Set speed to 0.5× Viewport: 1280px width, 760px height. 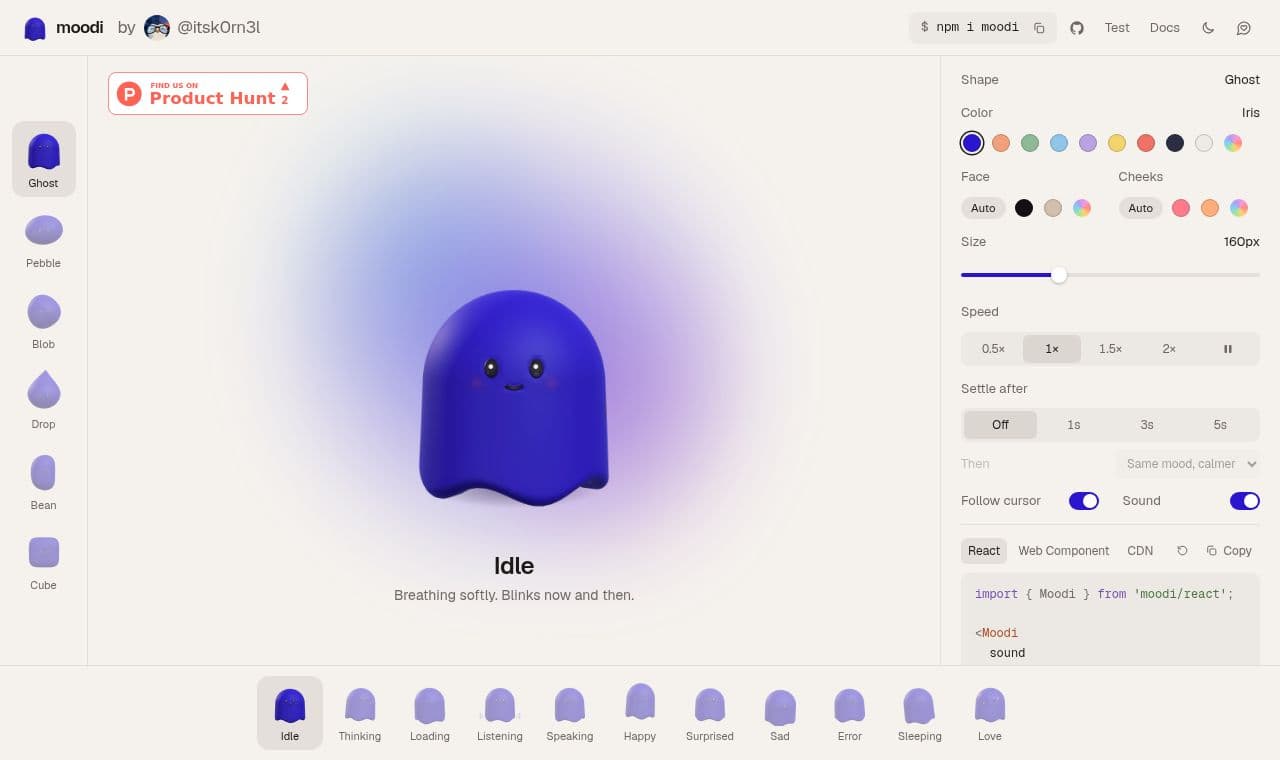coord(993,349)
